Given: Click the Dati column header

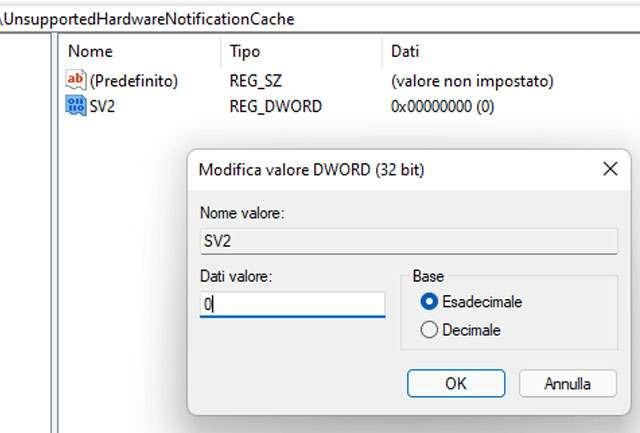Looking at the screenshot, I should (405, 51).
